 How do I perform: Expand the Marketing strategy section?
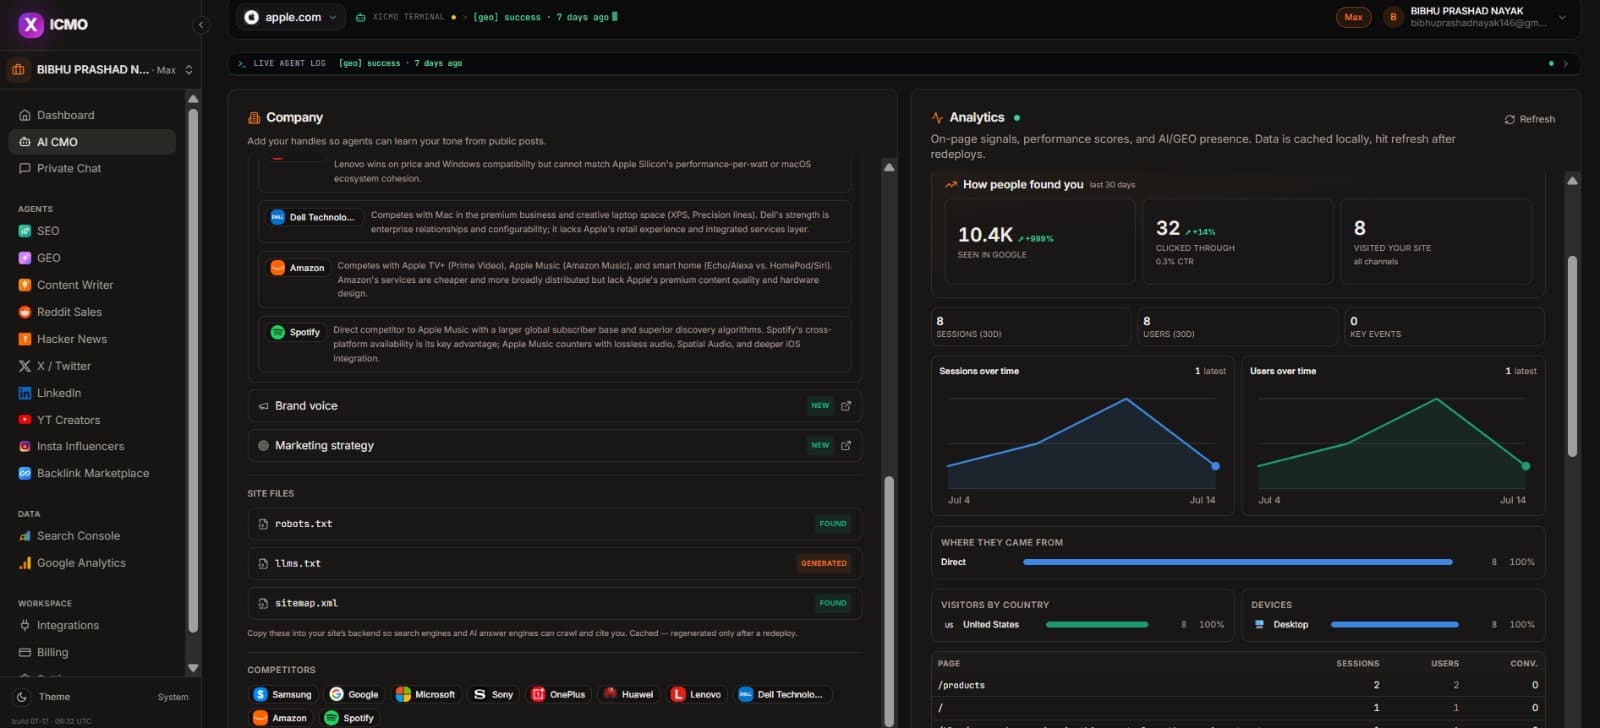[x=555, y=446]
